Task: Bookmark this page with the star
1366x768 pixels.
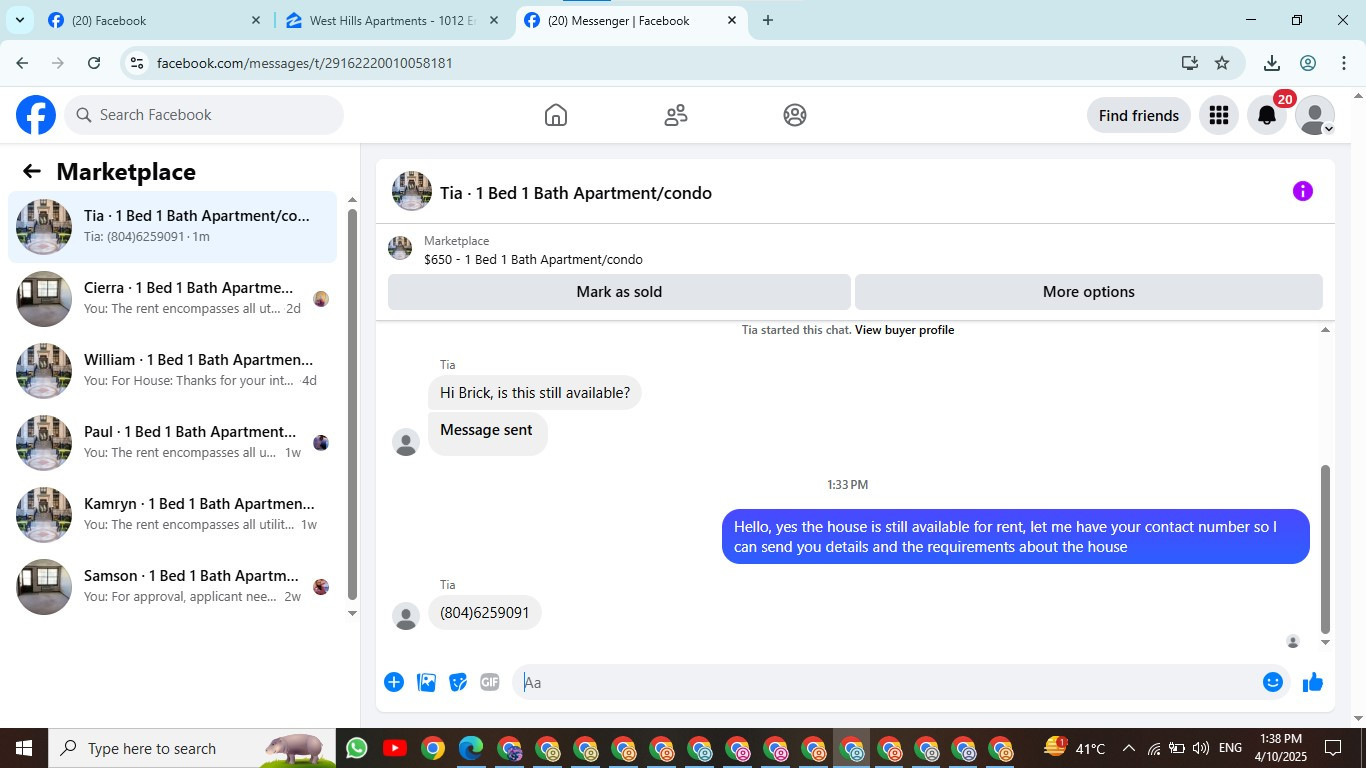Action: point(1222,63)
